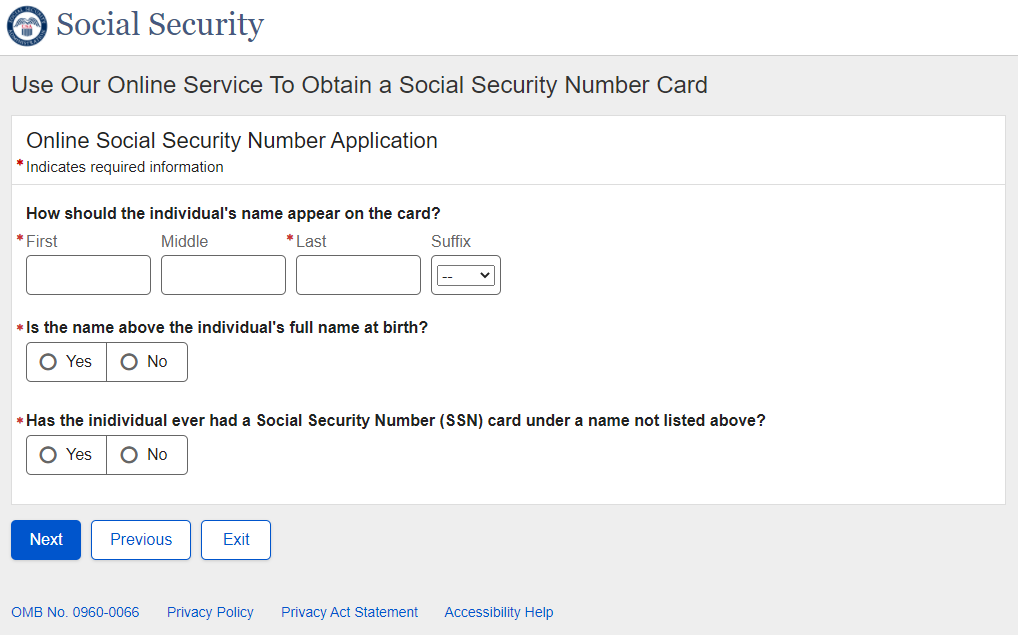Open the Suffix dropdown
The height and width of the screenshot is (635, 1018).
click(466, 275)
